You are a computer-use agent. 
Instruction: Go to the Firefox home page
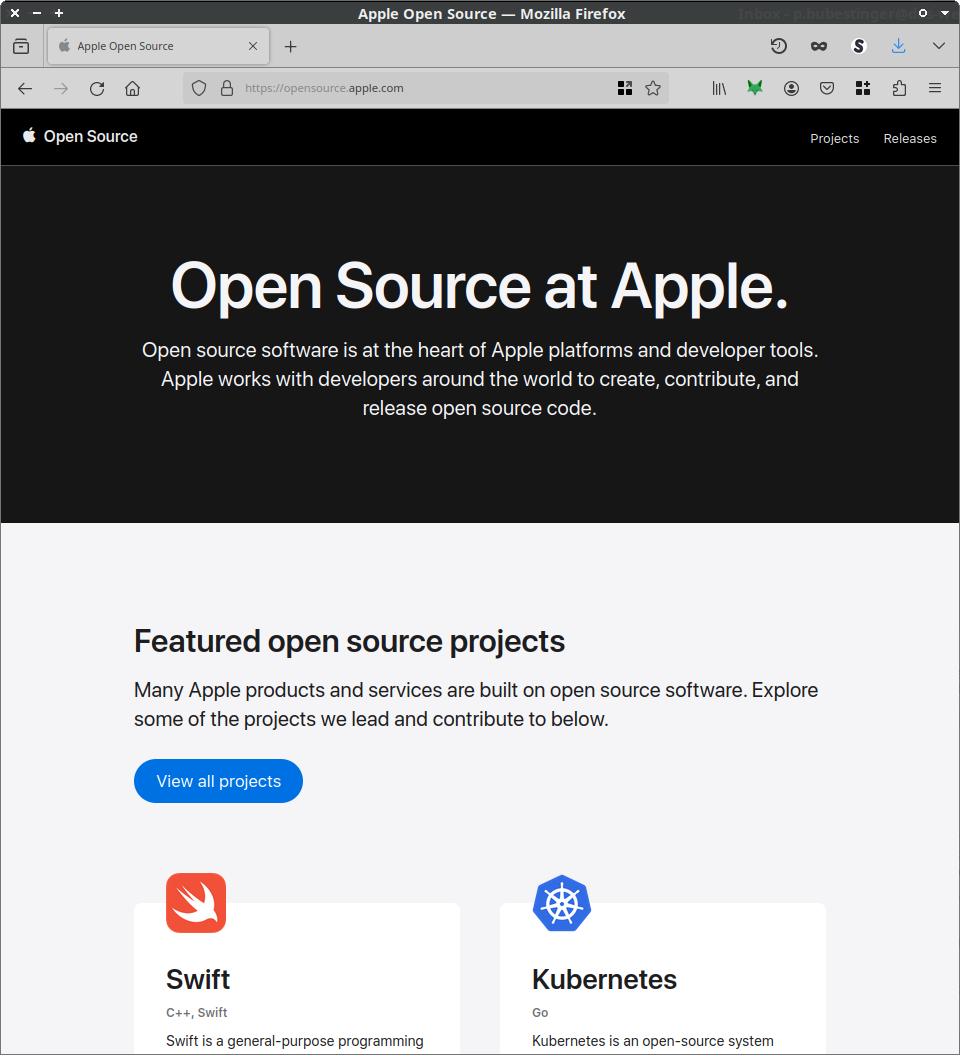(x=132, y=88)
